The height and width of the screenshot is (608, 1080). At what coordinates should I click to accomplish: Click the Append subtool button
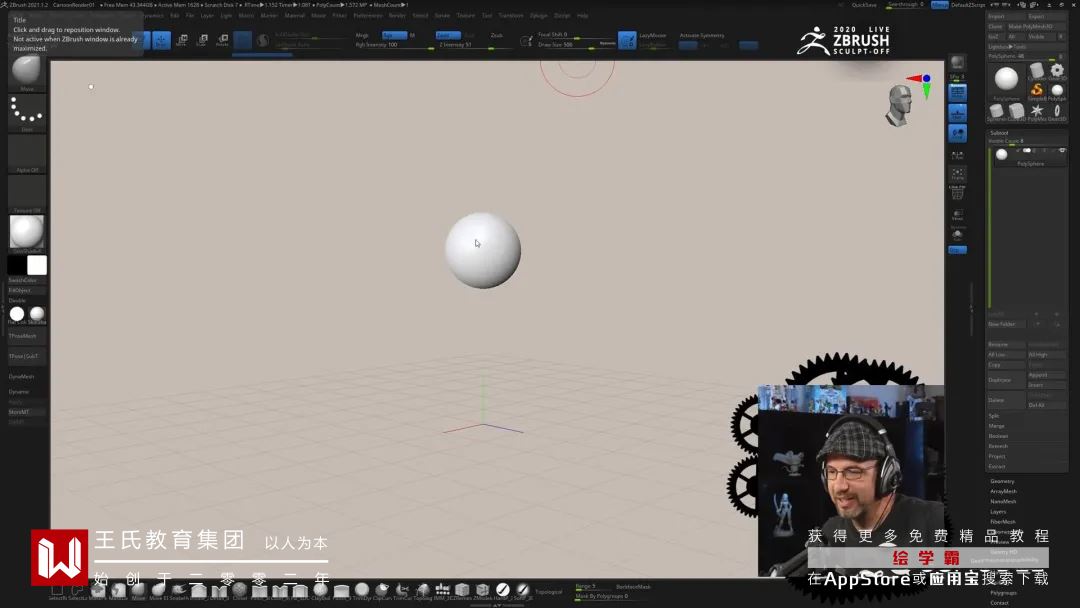coord(1046,375)
